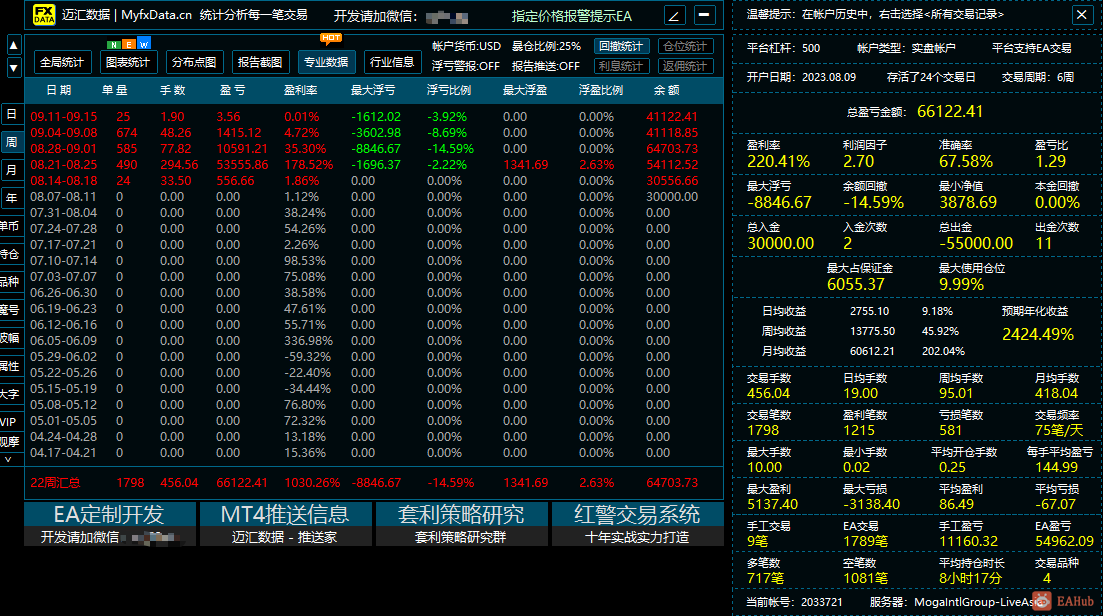The height and width of the screenshot is (616, 1103).
Task: Open the 属性 sidebar item
Action: (10, 366)
